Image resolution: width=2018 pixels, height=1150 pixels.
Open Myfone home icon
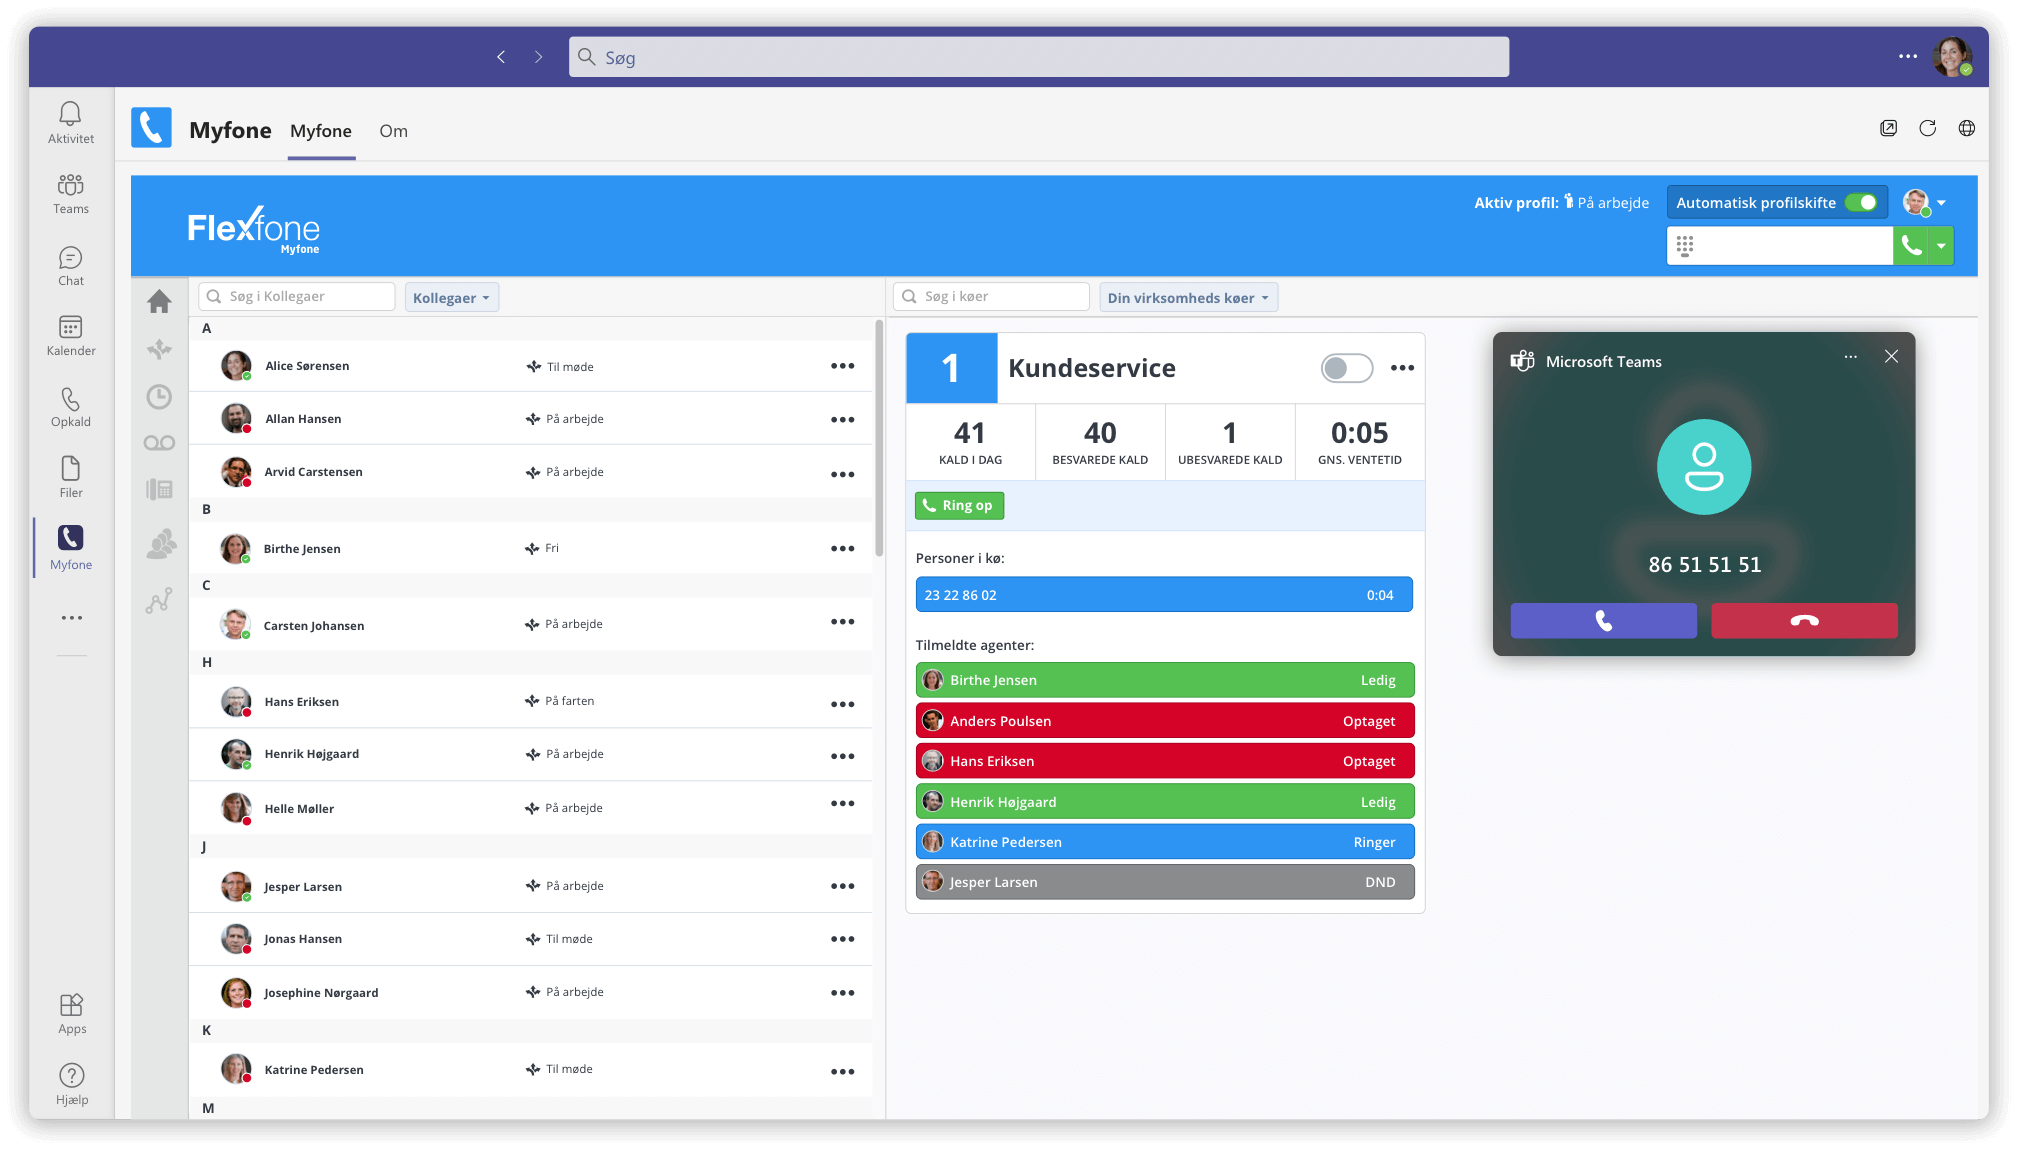(159, 301)
